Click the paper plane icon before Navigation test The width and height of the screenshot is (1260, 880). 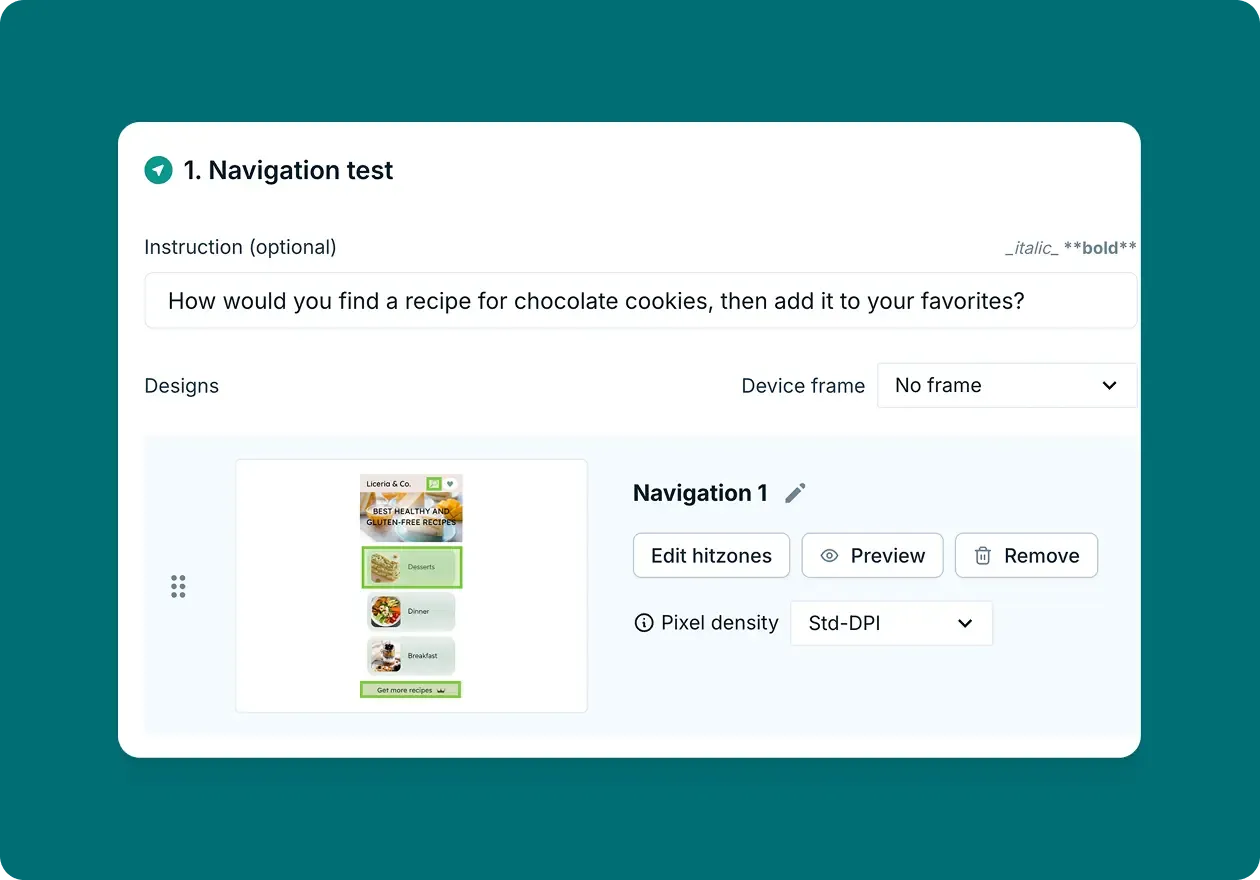(x=158, y=170)
